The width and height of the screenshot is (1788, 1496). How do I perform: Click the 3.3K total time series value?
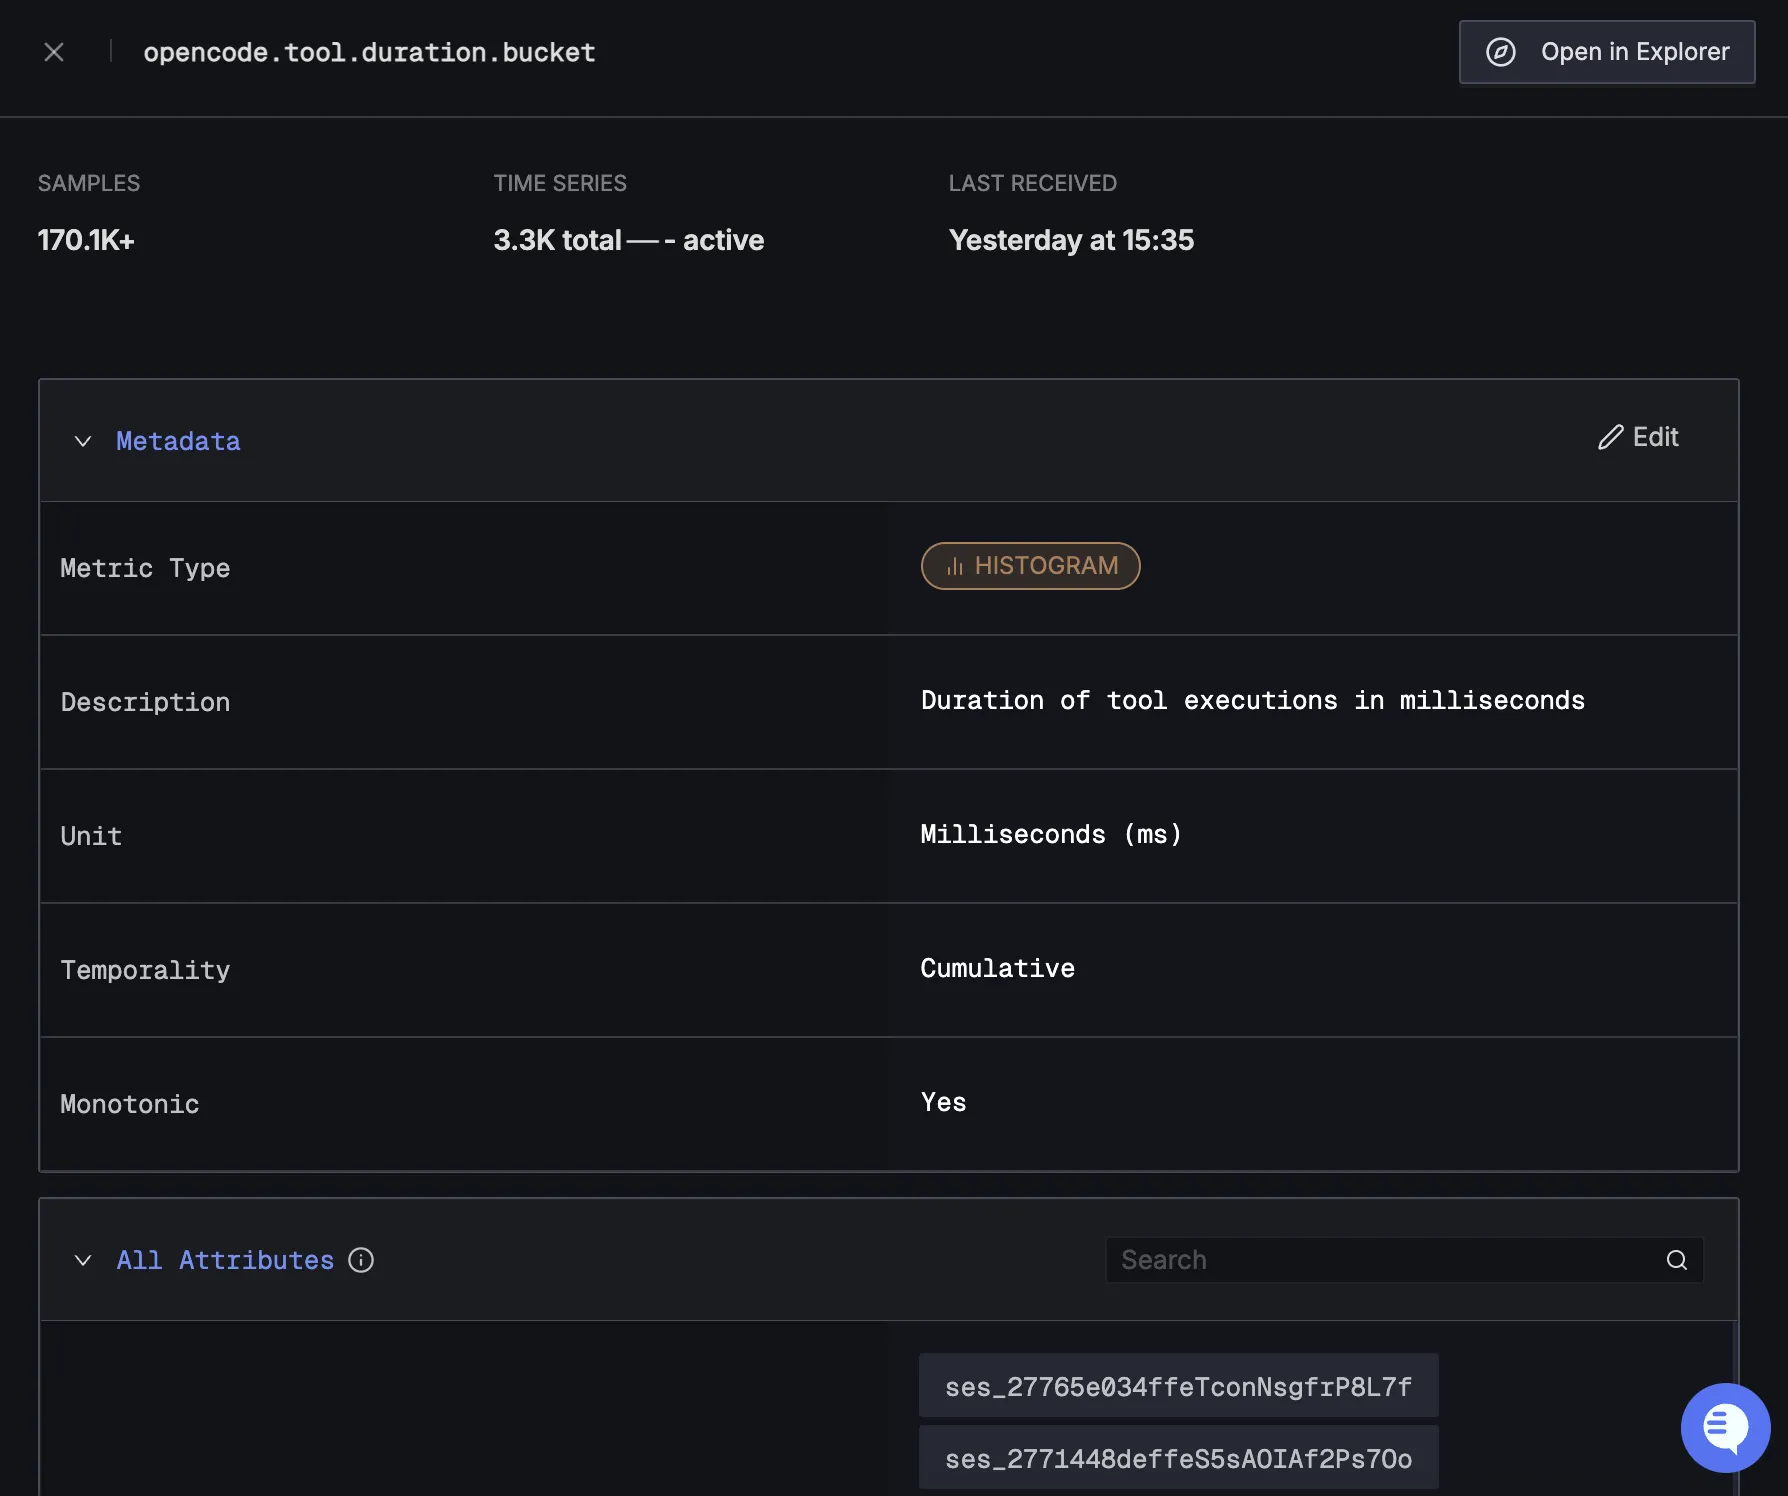628,240
